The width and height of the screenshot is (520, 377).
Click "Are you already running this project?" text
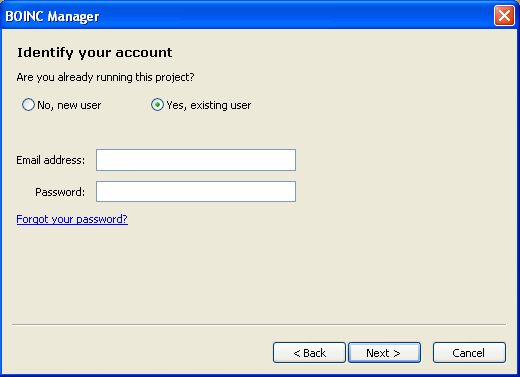pos(105,77)
